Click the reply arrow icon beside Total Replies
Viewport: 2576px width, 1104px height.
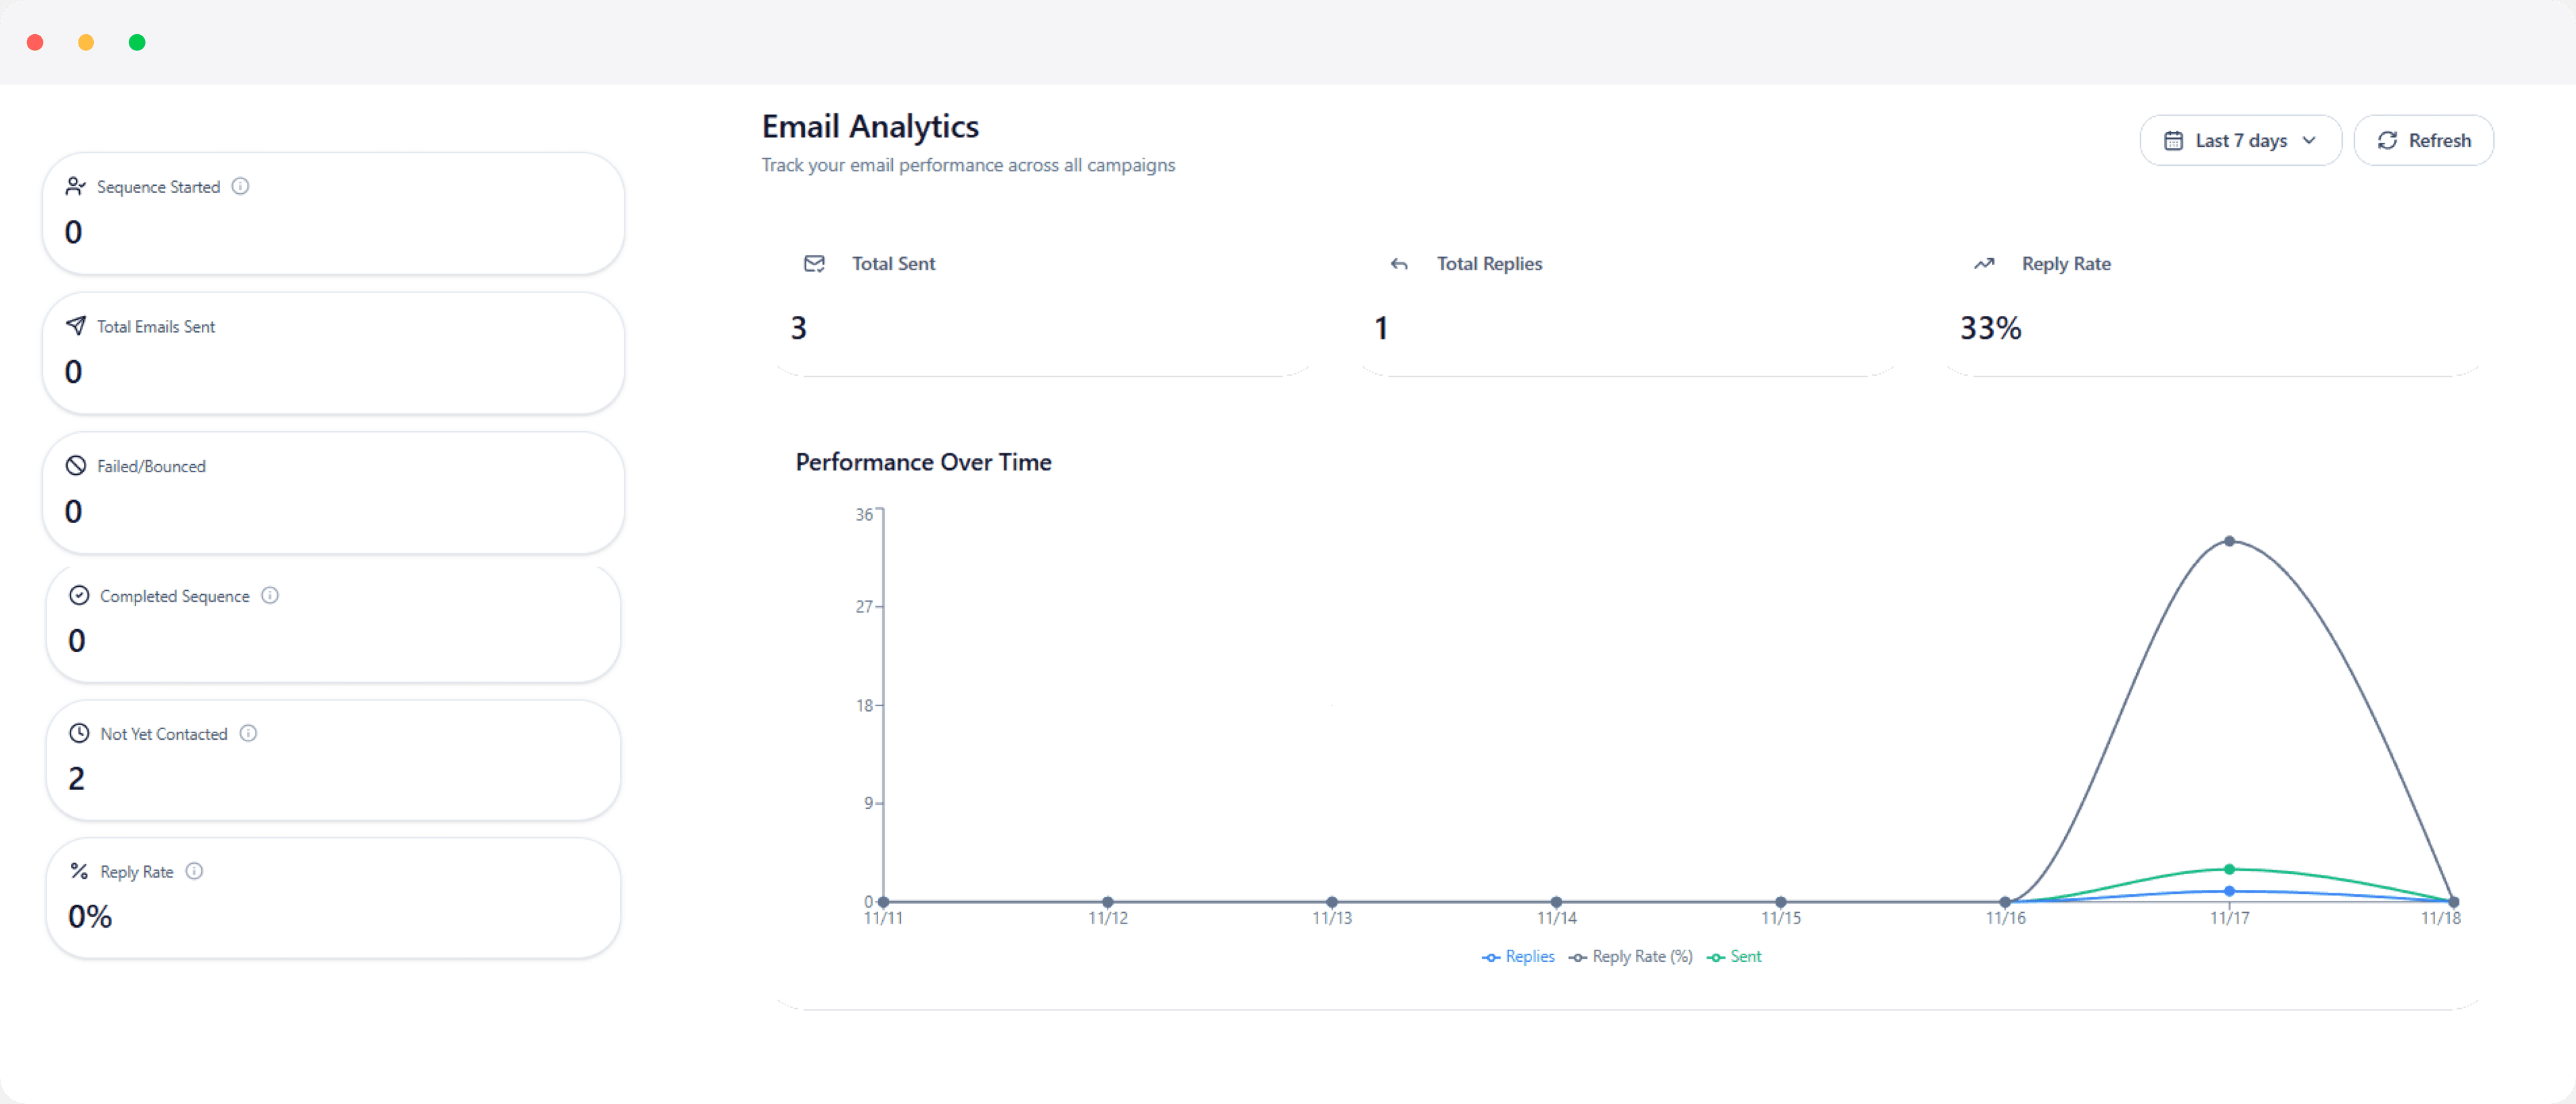(1399, 264)
